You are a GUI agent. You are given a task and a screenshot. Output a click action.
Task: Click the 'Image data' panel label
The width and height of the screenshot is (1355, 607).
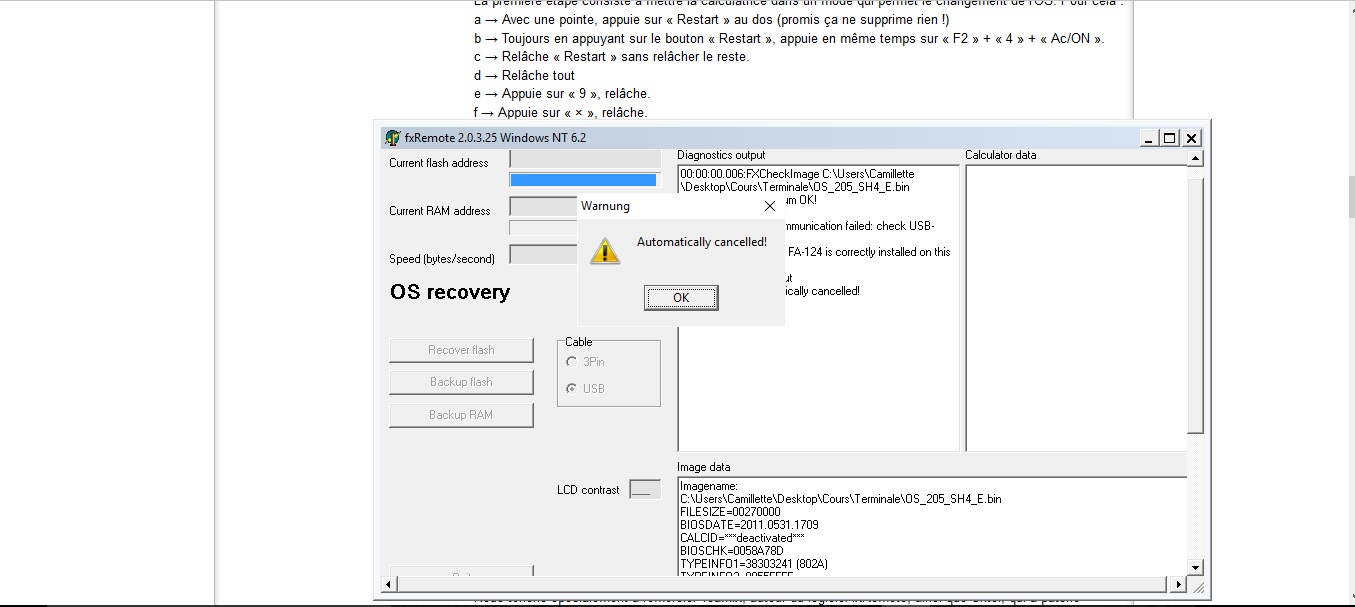pos(704,467)
